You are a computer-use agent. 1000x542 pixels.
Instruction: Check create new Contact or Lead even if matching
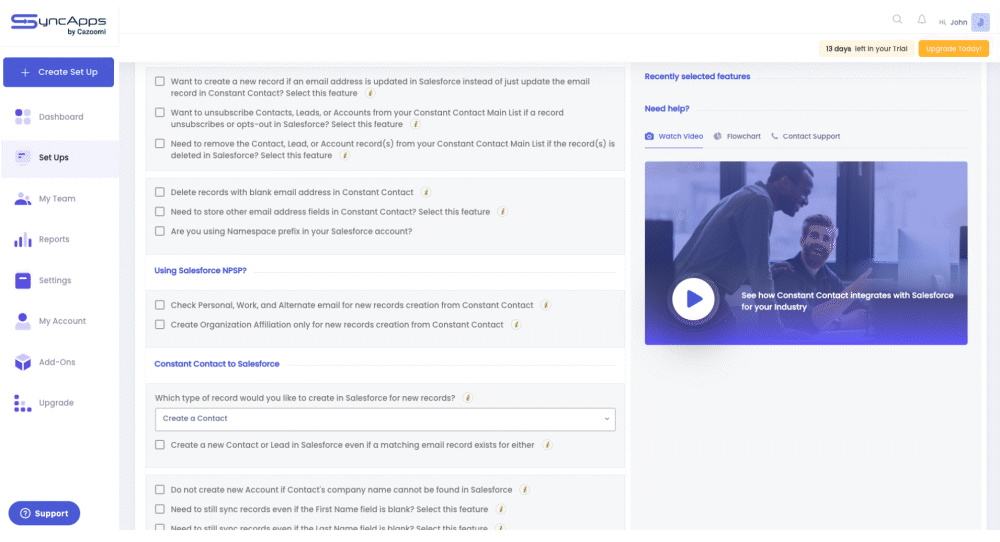[x=160, y=445]
